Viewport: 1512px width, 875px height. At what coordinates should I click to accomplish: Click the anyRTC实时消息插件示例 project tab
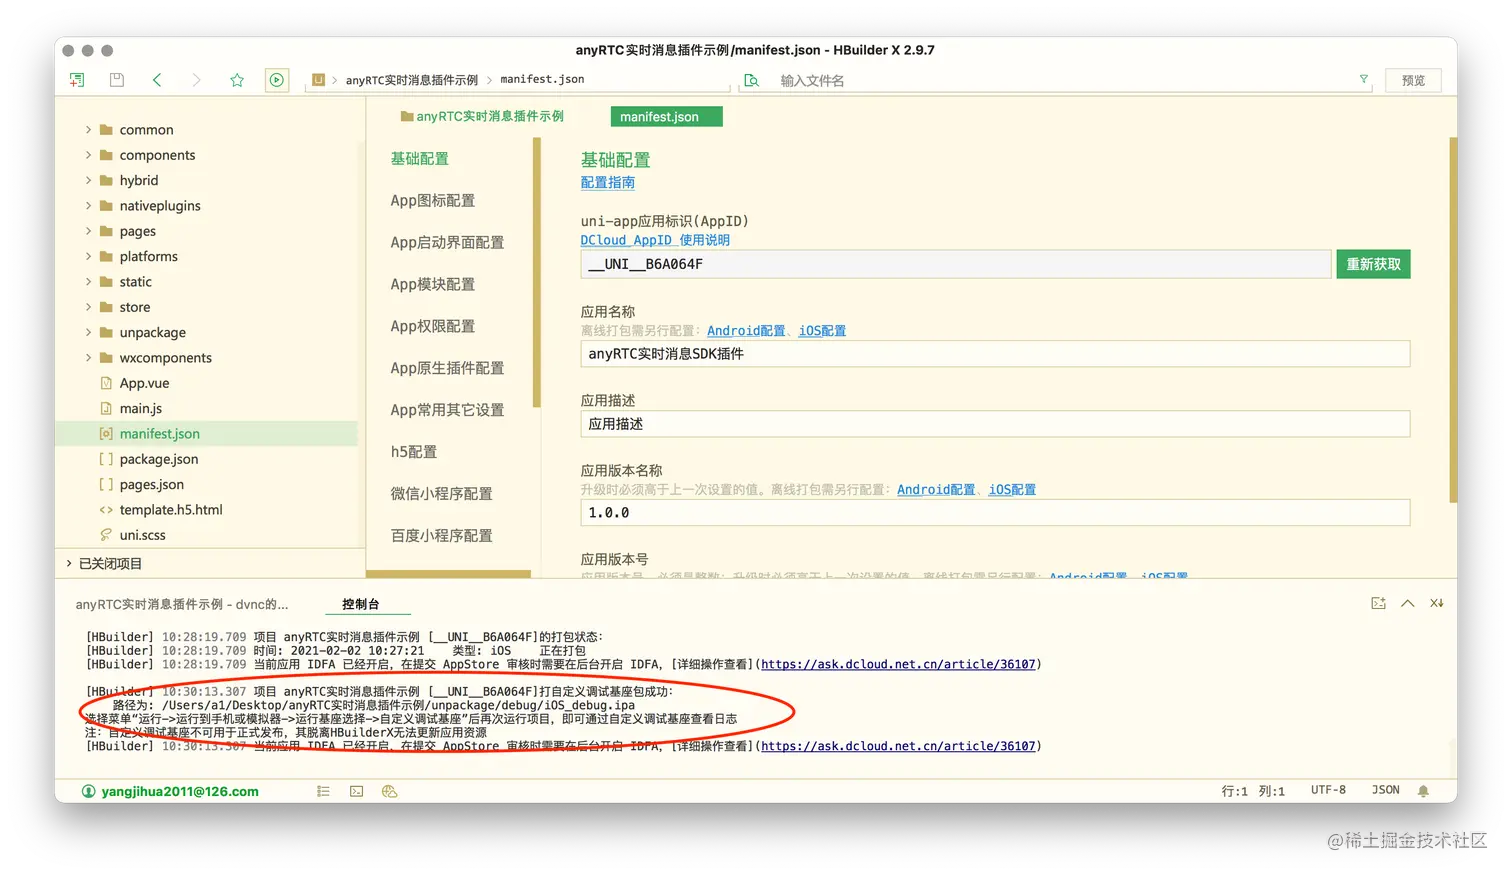(482, 117)
